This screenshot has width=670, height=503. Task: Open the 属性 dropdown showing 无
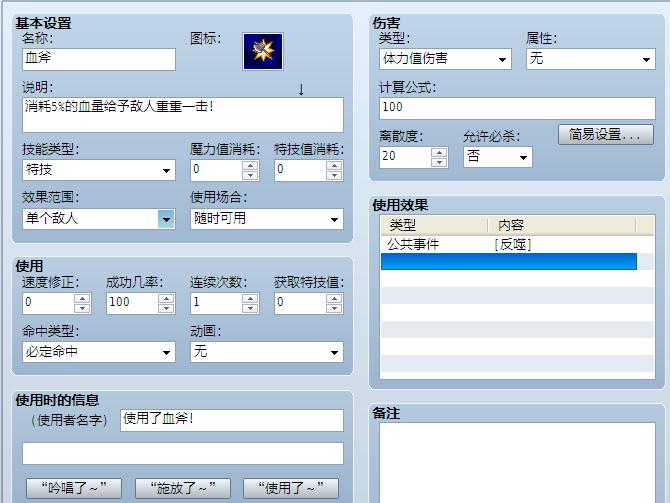591,59
